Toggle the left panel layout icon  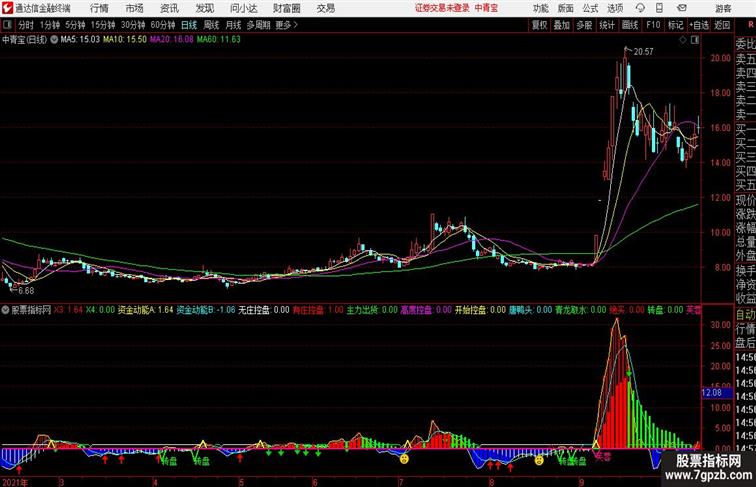click(7, 25)
